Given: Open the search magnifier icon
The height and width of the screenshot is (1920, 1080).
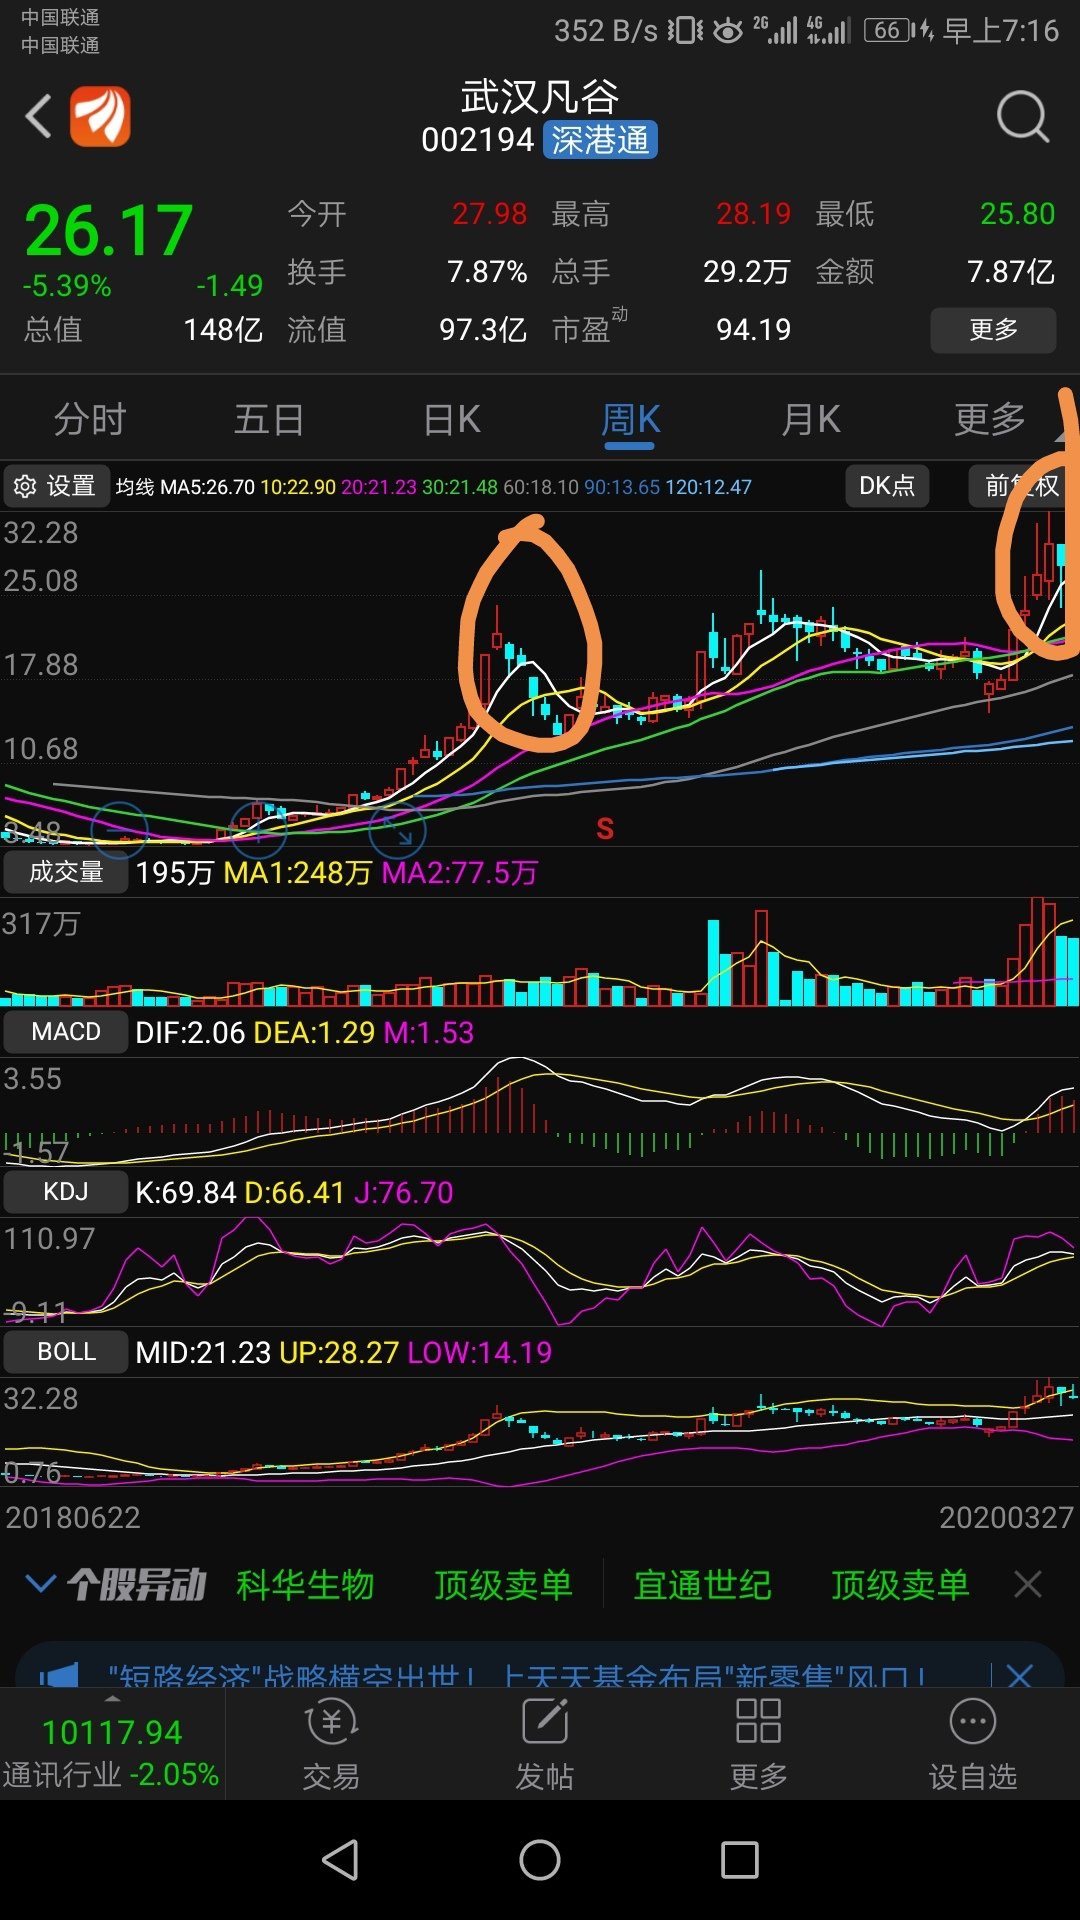Looking at the screenshot, I should coord(1022,117).
